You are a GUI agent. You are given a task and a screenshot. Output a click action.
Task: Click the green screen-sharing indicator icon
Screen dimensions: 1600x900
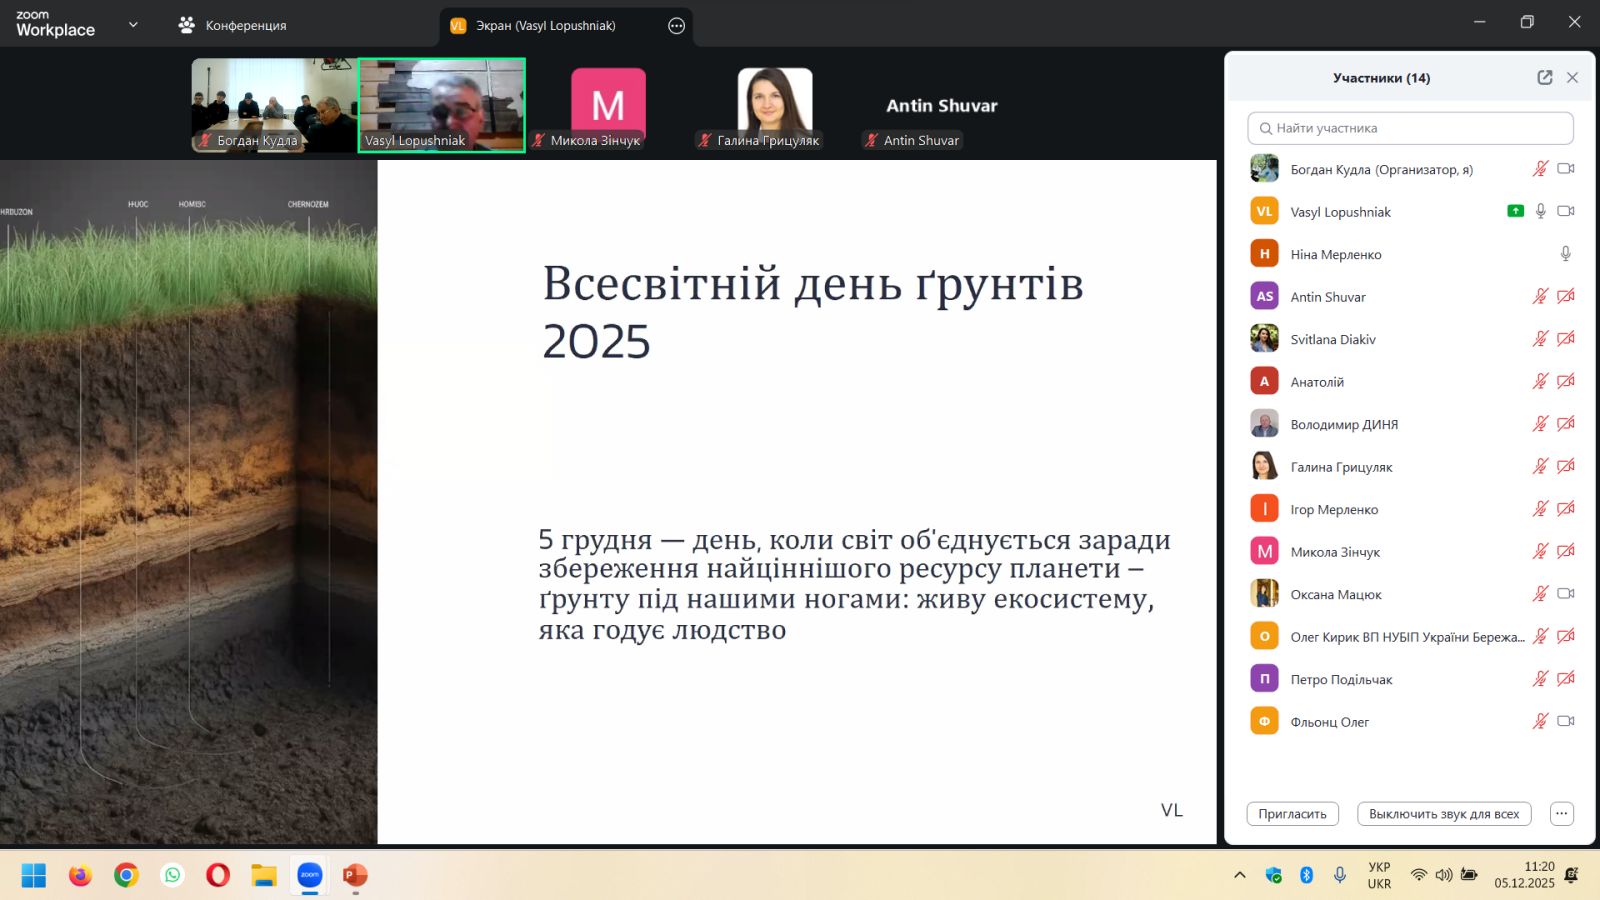[x=1516, y=211]
